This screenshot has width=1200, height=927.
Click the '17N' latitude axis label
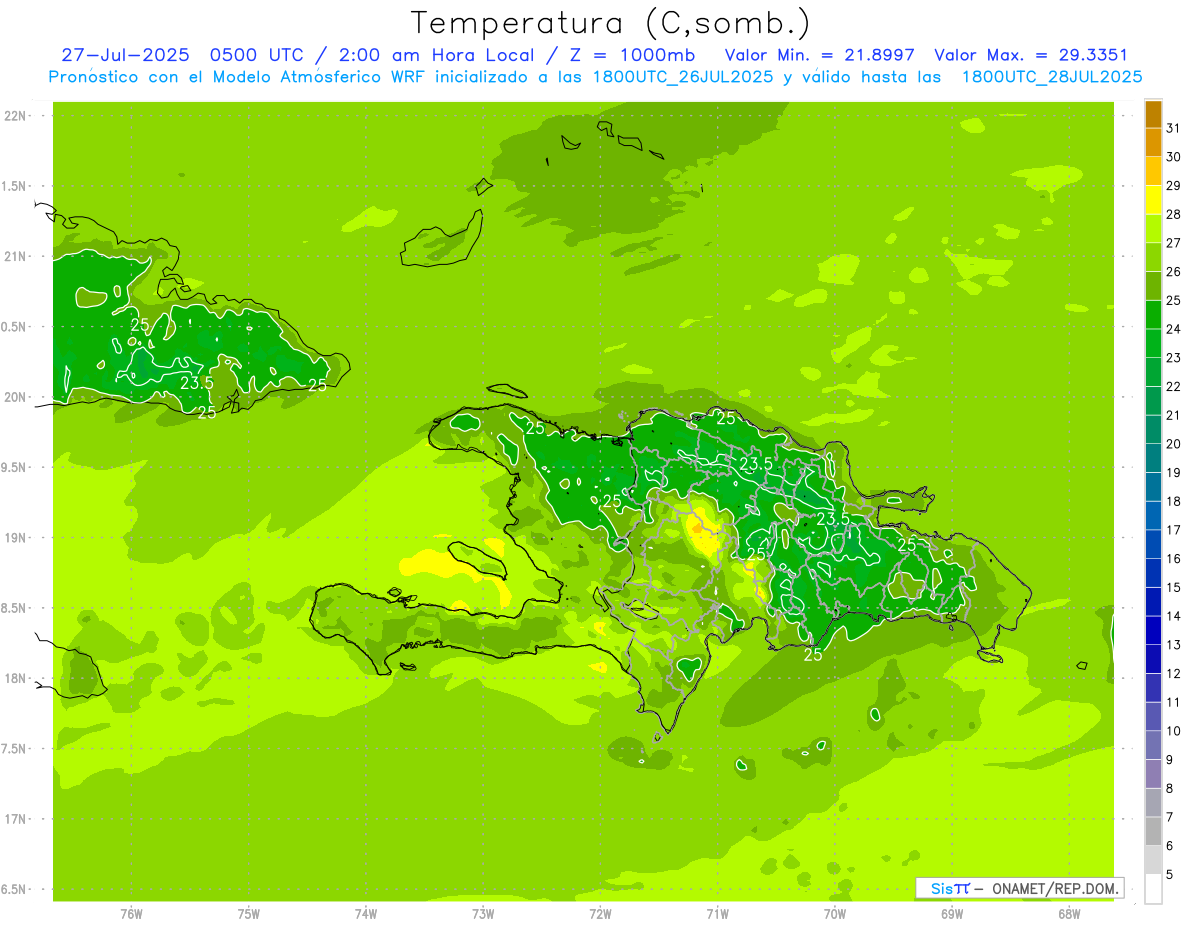tap(16, 819)
